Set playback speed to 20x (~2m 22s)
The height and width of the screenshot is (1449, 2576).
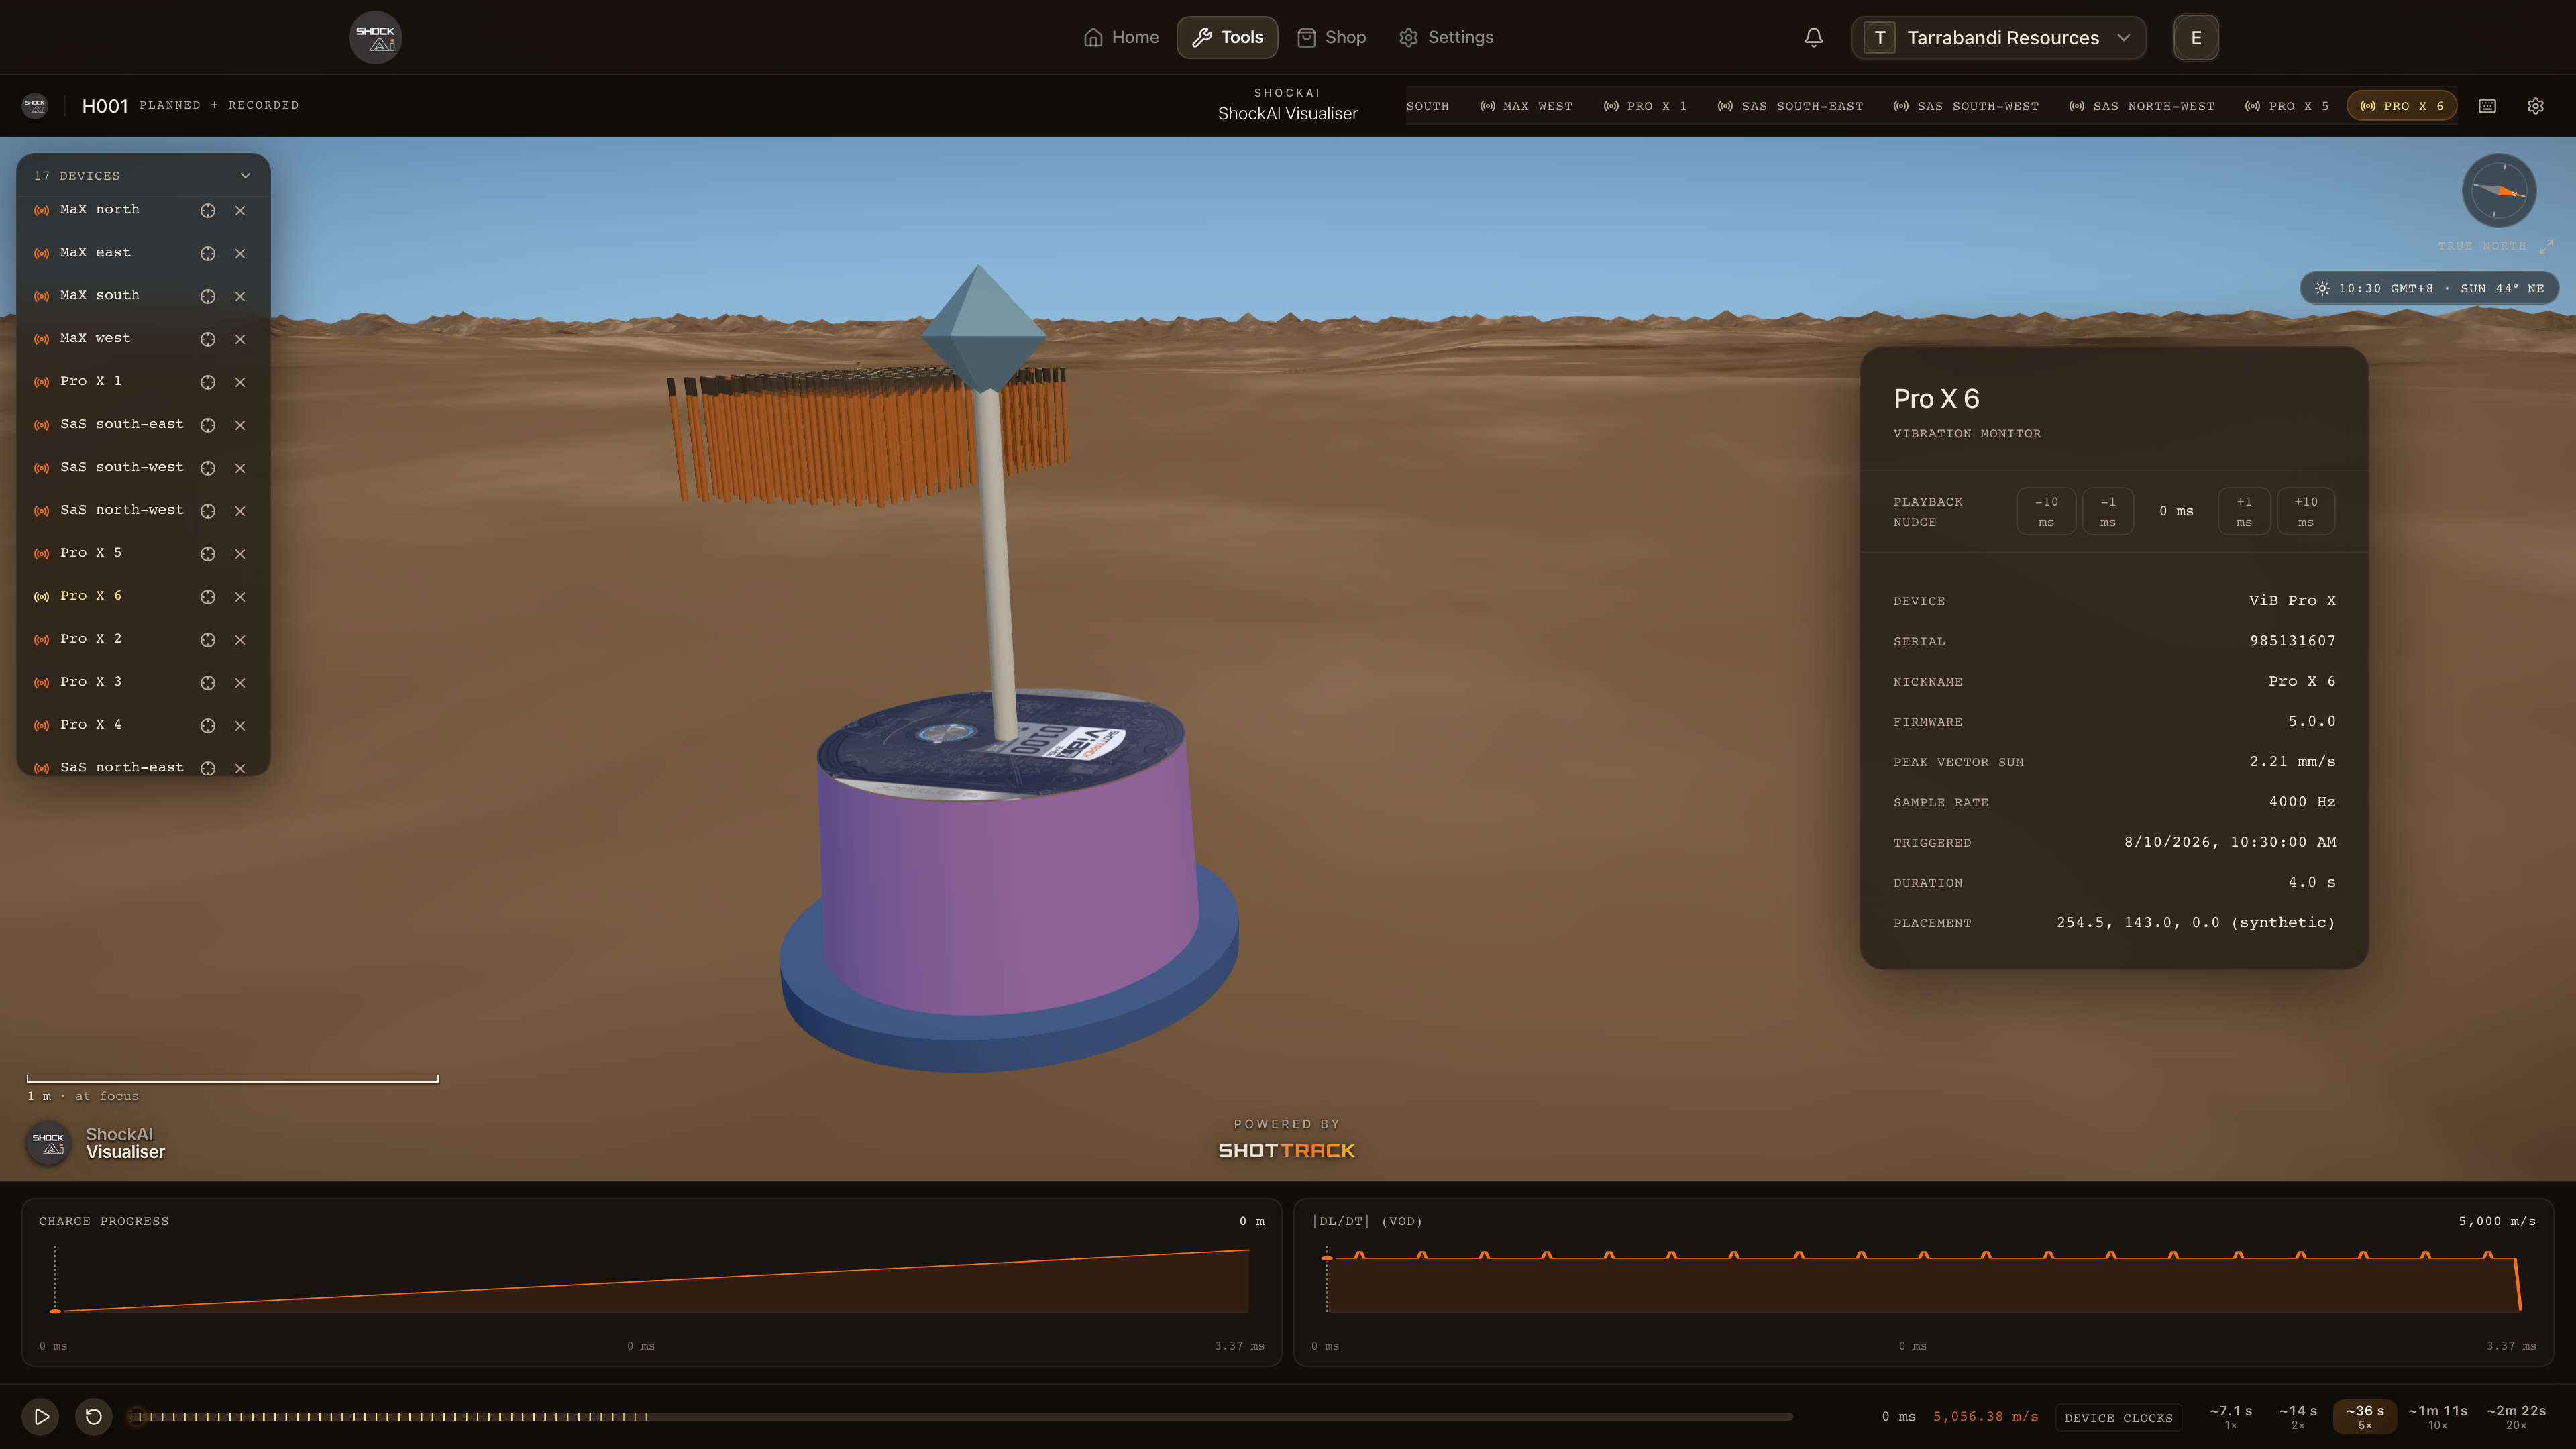pos(2516,1417)
